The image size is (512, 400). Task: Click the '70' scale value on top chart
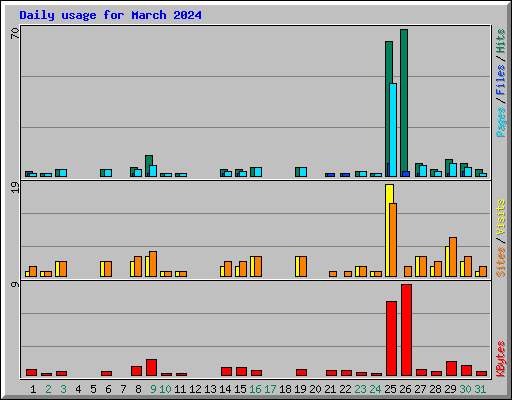click(x=15, y=33)
